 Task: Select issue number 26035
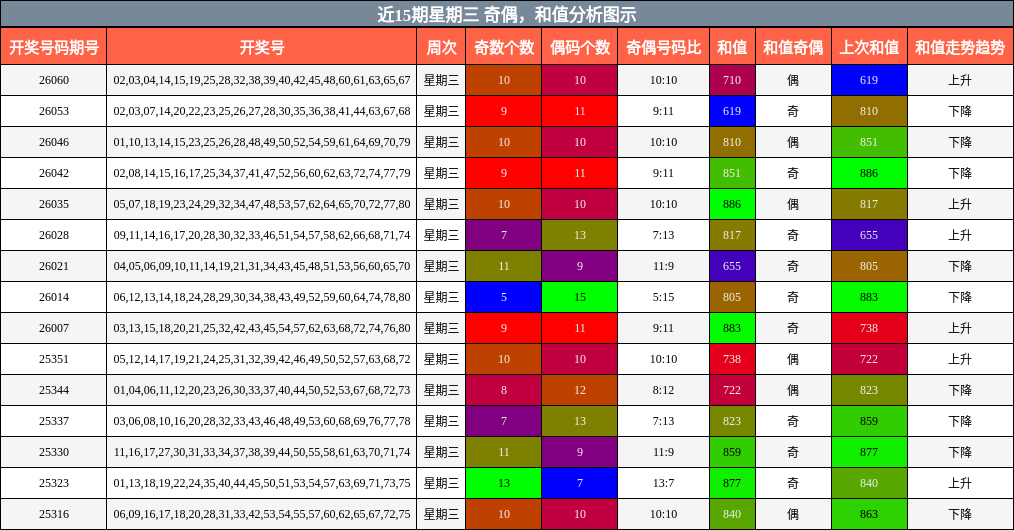54,204
